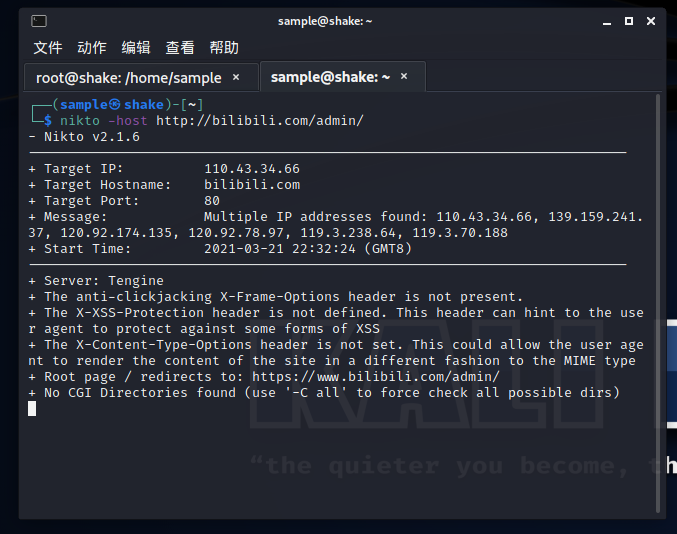Click the IP address 120.92.174.135
This screenshot has width=677, height=534.
pyautogui.click(x=119, y=233)
